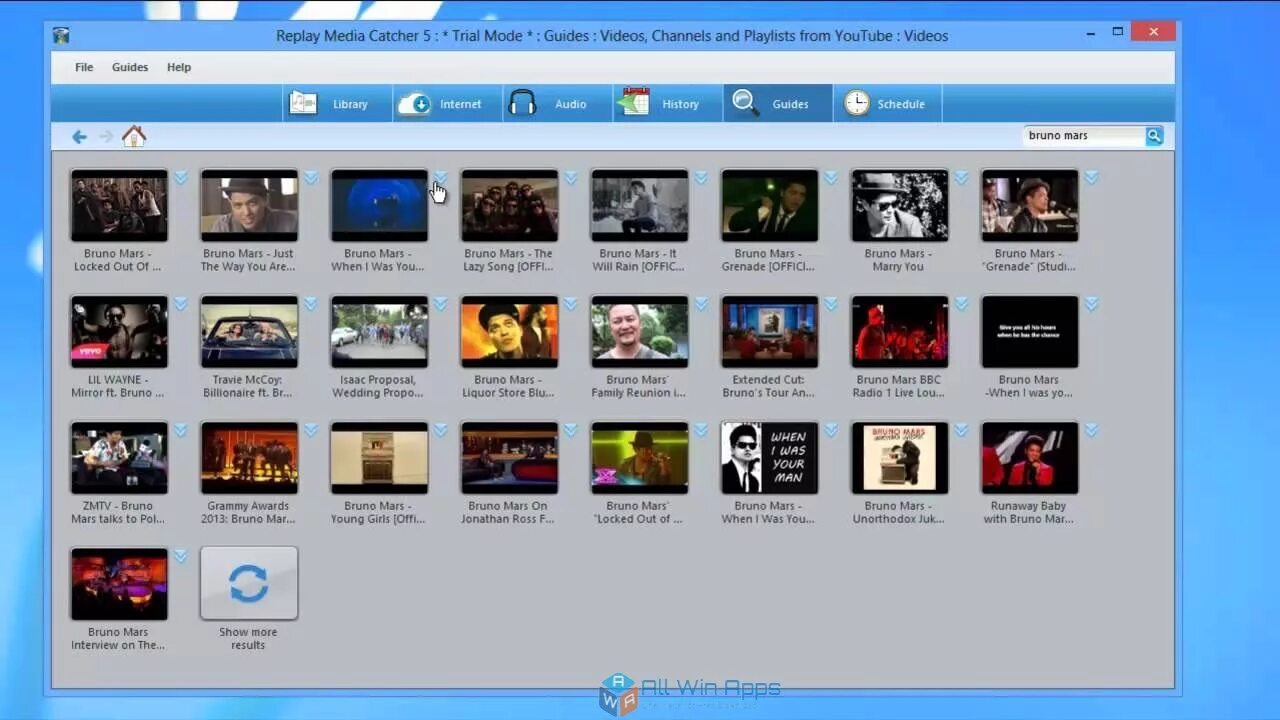
Task: Click the back arrow navigation icon
Action: tap(79, 136)
